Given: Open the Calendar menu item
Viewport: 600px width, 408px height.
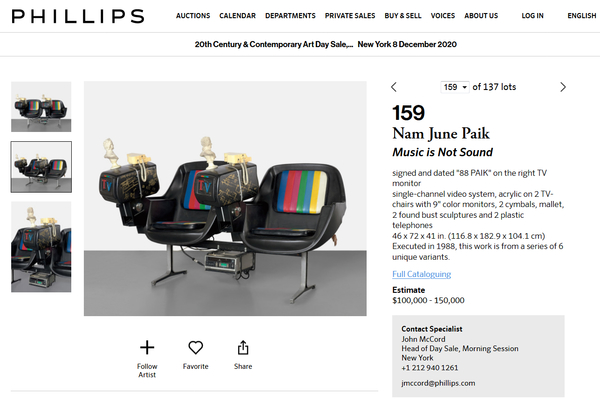Looking at the screenshot, I should [x=237, y=16].
